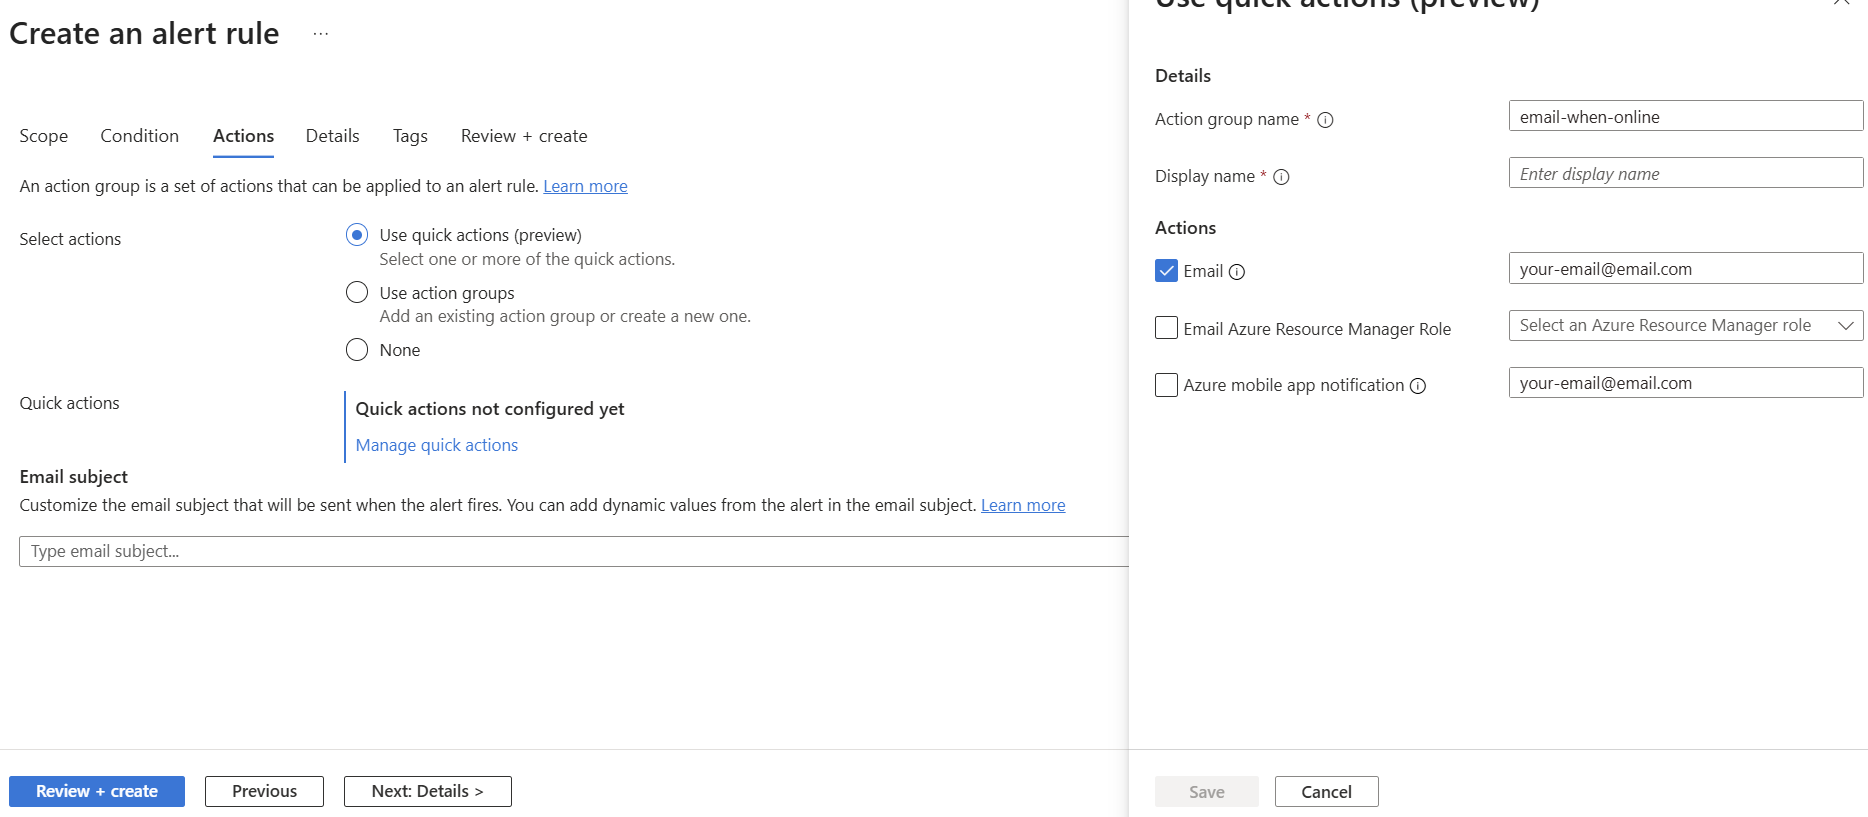Click info icon next to Email checkbox
The image size is (1868, 817).
click(1237, 272)
